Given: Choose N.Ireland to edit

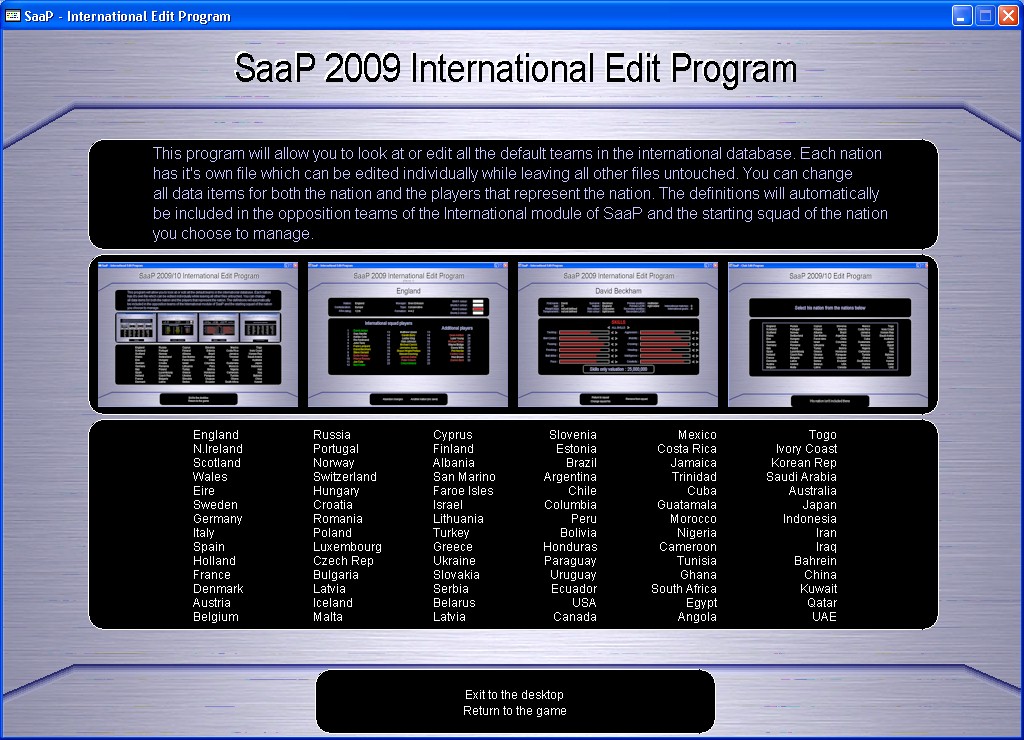Looking at the screenshot, I should click(217, 449).
